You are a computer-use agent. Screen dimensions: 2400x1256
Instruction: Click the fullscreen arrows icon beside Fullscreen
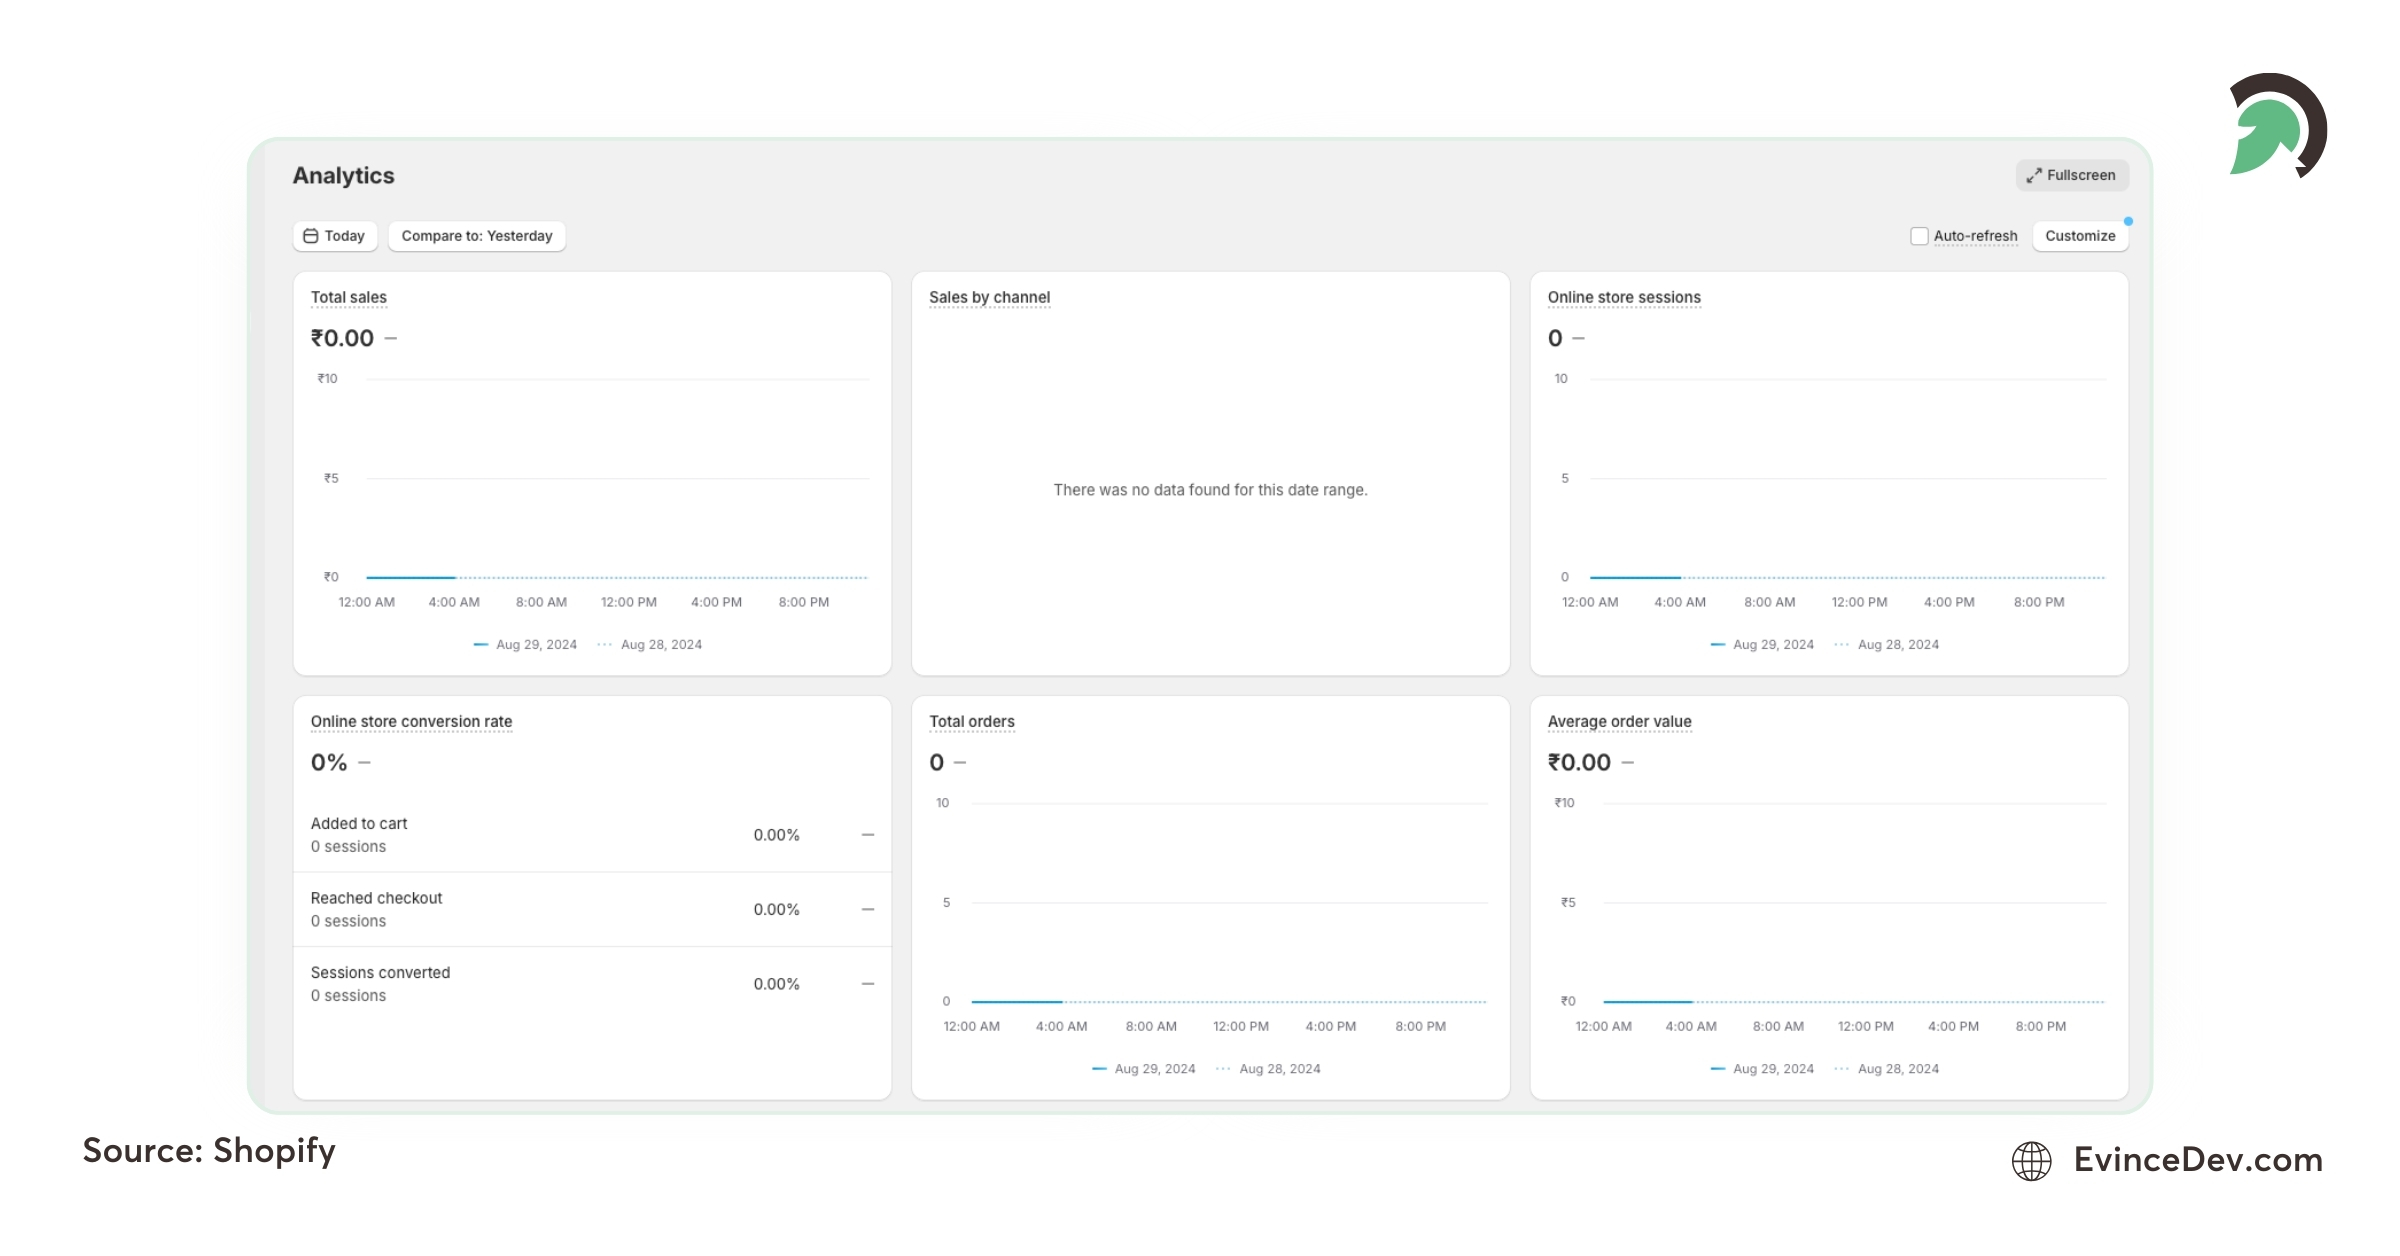(2034, 175)
